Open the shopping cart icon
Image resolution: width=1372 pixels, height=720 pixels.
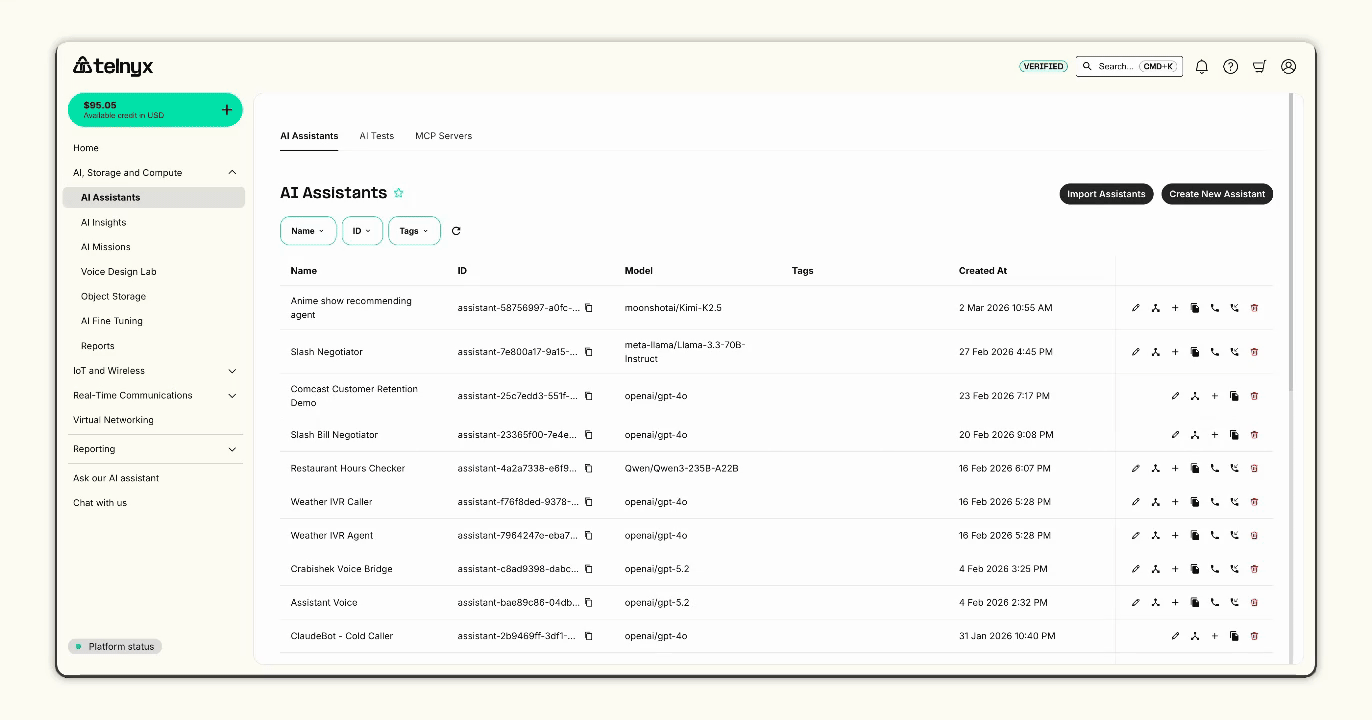pos(1259,67)
